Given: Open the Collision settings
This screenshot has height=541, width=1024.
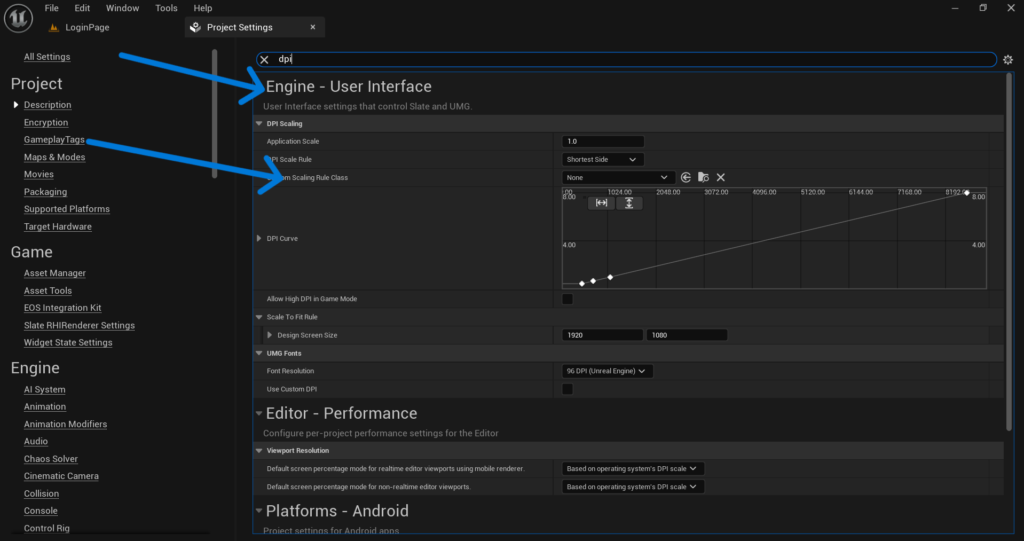Looking at the screenshot, I should (x=41, y=493).
